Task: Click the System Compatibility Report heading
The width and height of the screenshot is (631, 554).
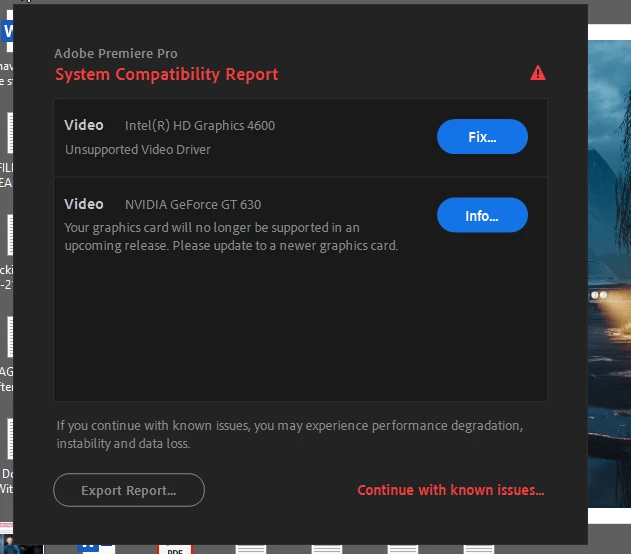Action: click(x=167, y=74)
